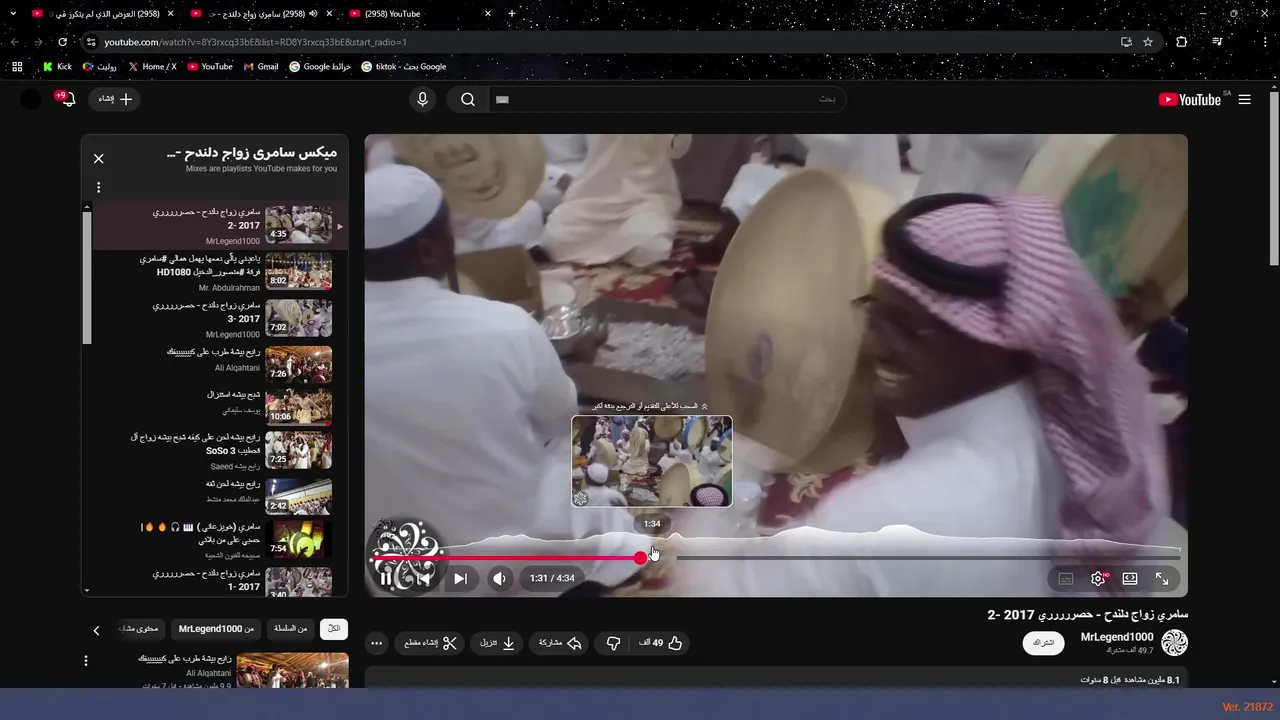Screen dimensions: 1280x720
Task: Click the magnifier search button
Action: (x=467, y=99)
